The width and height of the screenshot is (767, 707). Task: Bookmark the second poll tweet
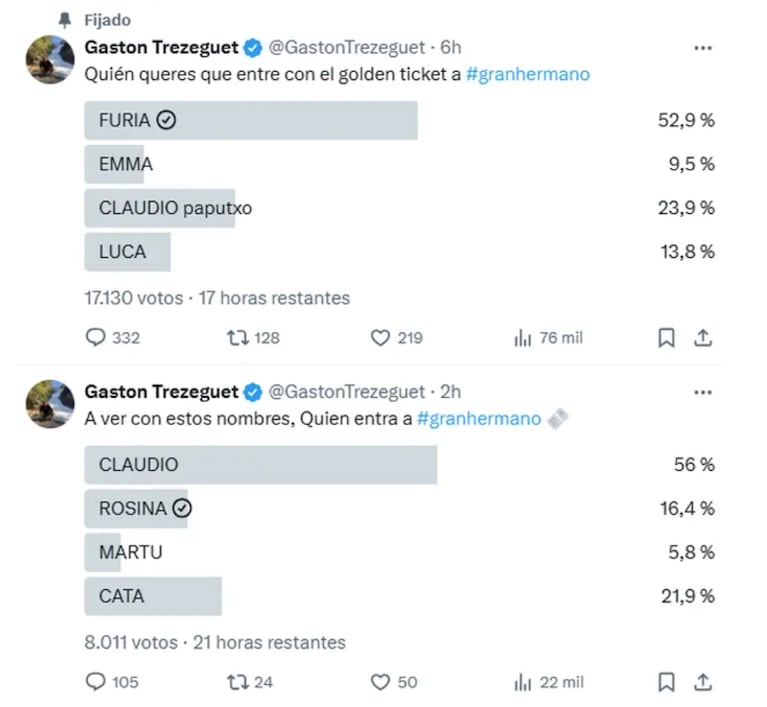666,682
